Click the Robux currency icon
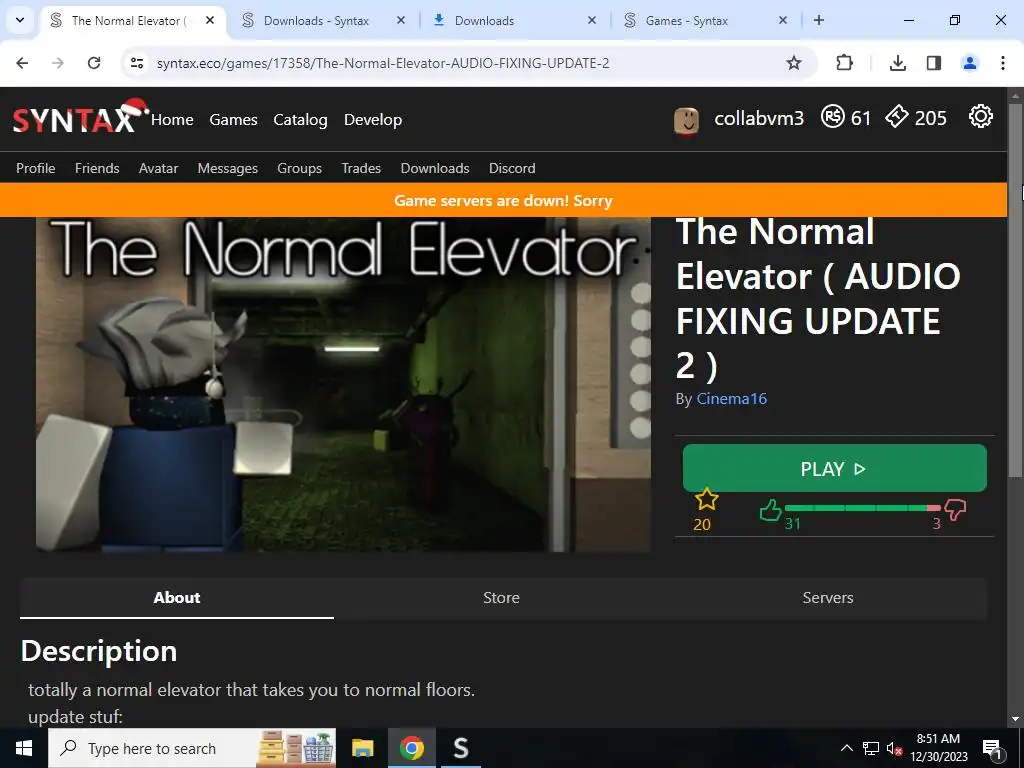Image resolution: width=1024 pixels, height=768 pixels. pyautogui.click(x=833, y=117)
